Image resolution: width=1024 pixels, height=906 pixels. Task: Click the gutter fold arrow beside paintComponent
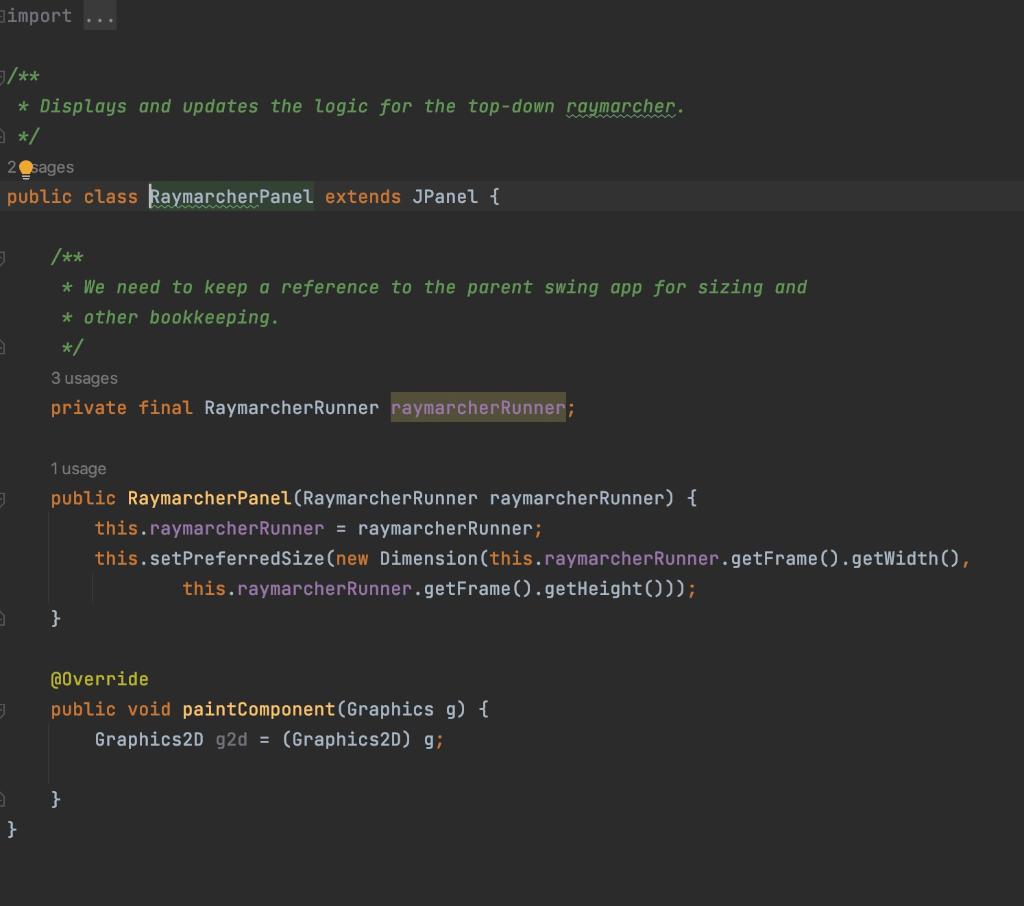point(5,709)
